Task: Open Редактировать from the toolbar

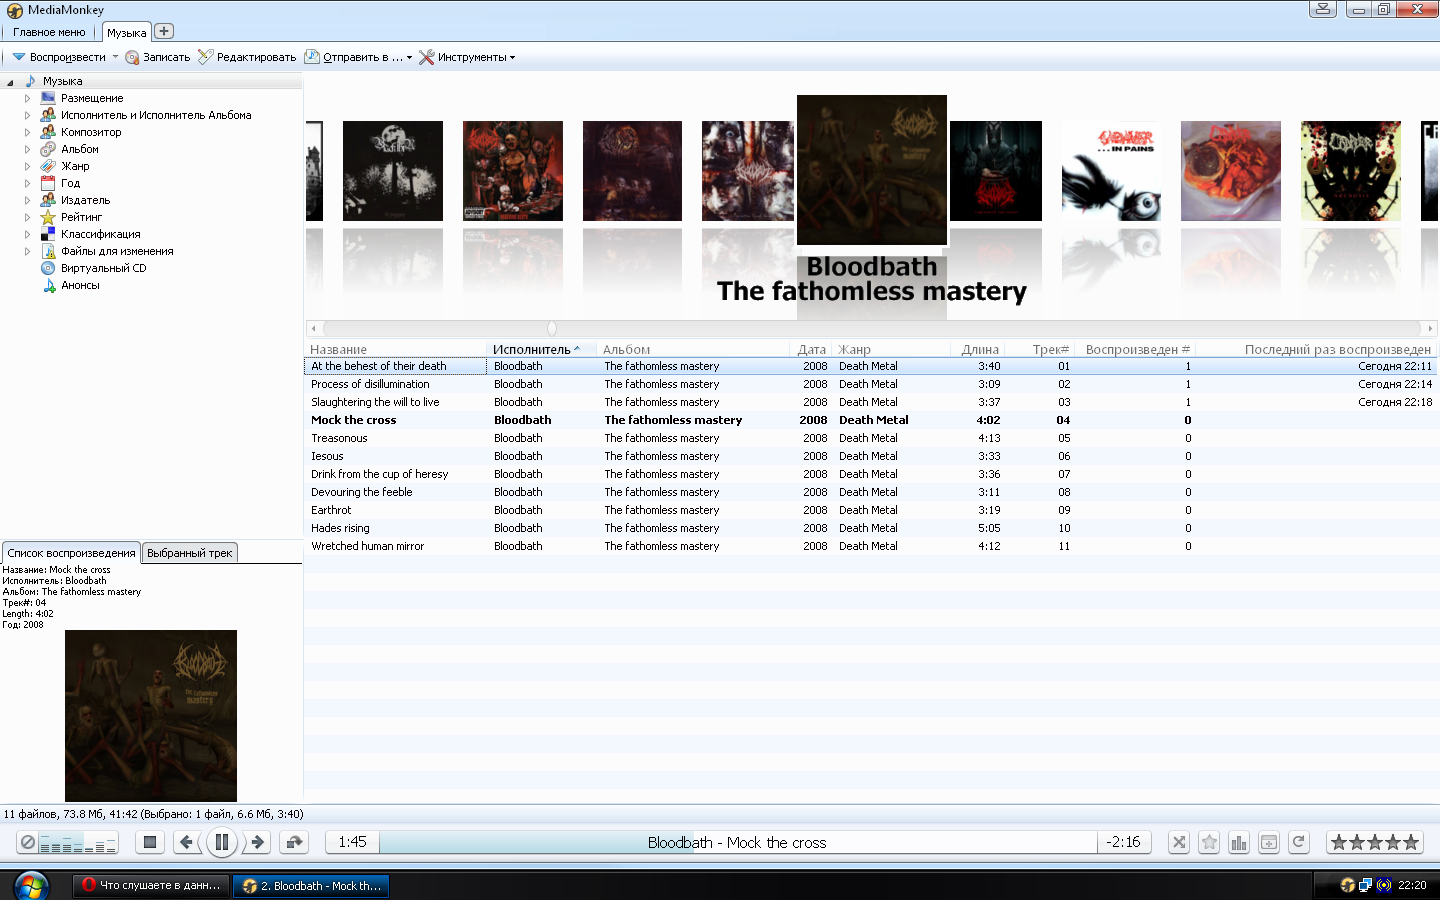Action: pos(247,57)
